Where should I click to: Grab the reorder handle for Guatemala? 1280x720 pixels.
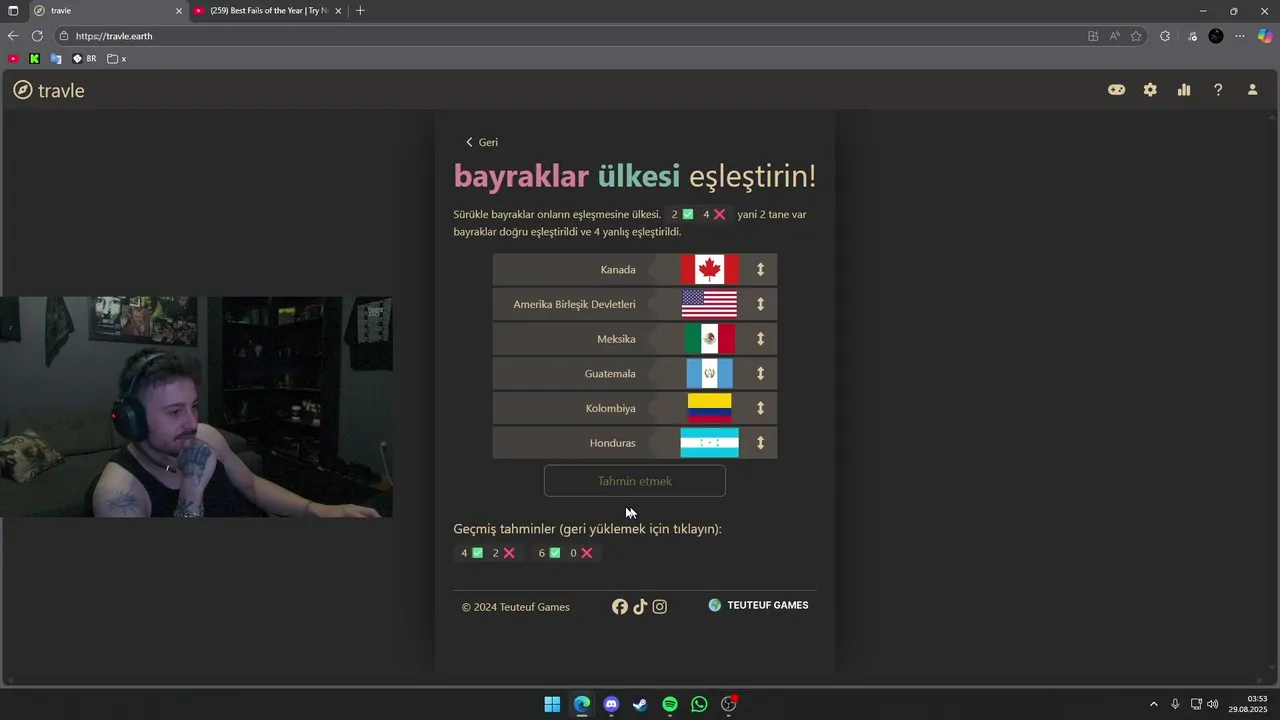(760, 374)
